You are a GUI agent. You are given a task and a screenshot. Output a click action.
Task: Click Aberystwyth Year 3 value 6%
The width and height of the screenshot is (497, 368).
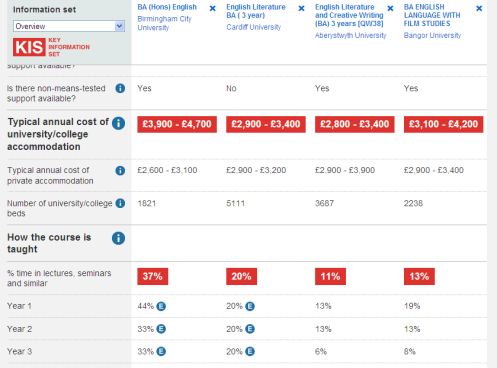[x=321, y=351]
